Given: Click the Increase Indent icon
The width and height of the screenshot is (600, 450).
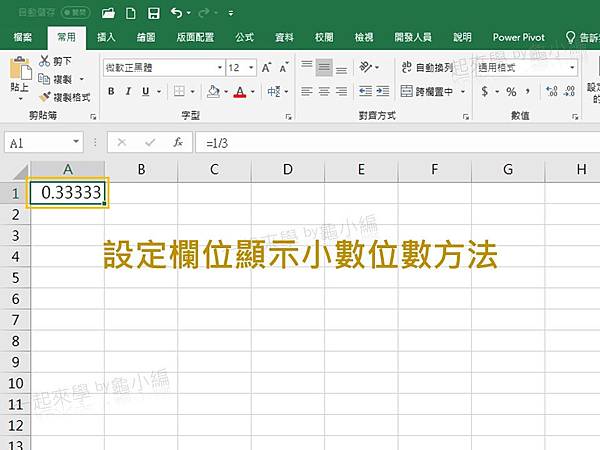Looking at the screenshot, I should (x=383, y=91).
